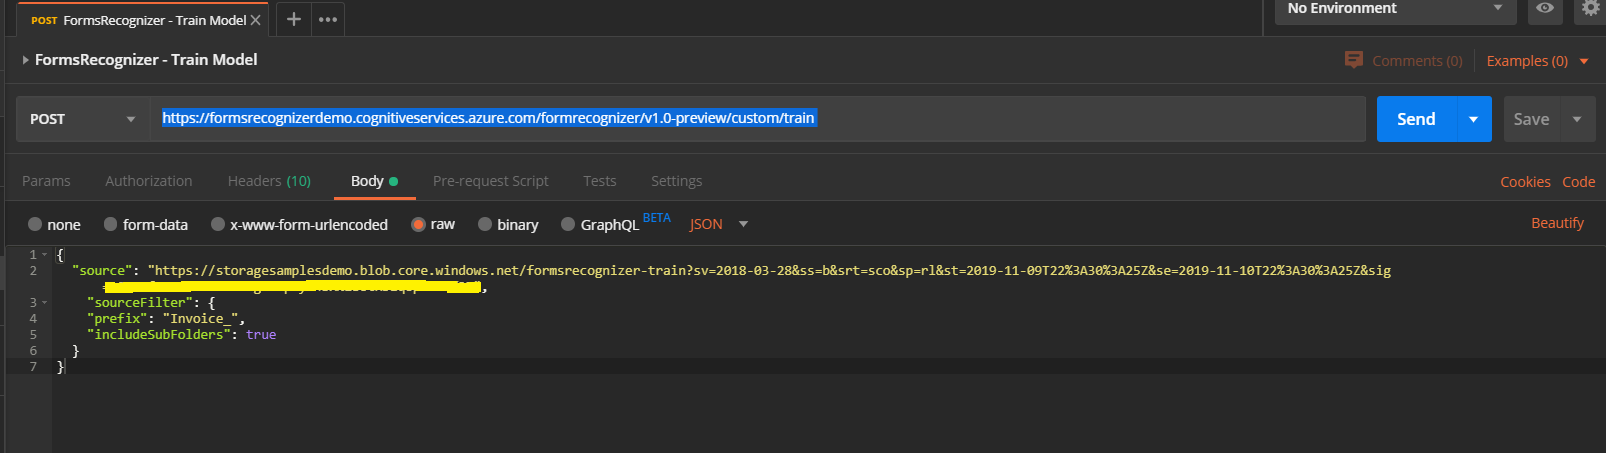1606x453 pixels.
Task: Collapse the JSON root at line 1
Action: coord(45,255)
